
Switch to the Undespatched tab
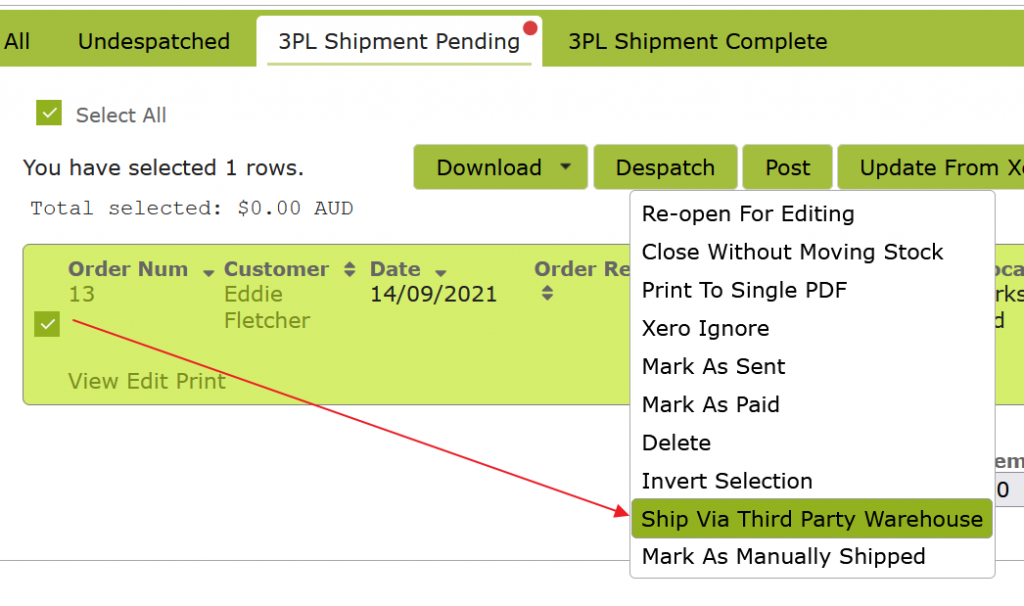tap(152, 41)
